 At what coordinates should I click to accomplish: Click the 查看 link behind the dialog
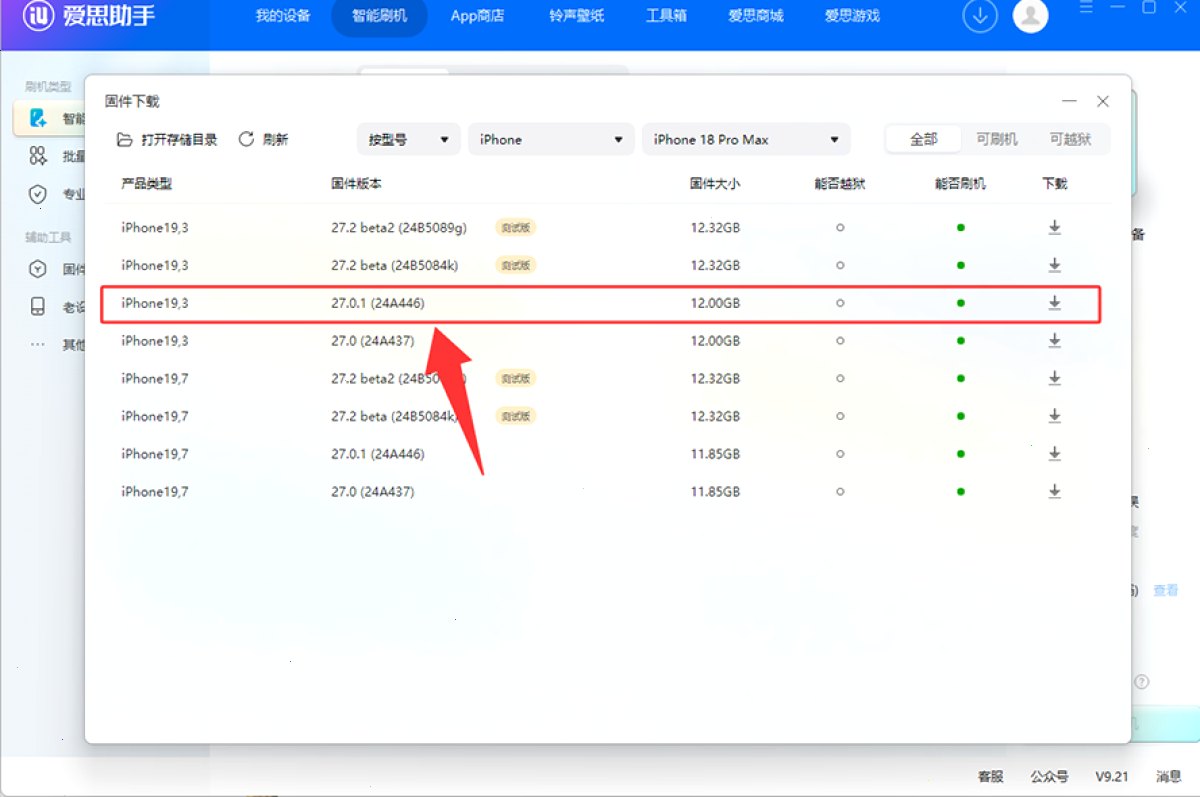pos(1166,591)
